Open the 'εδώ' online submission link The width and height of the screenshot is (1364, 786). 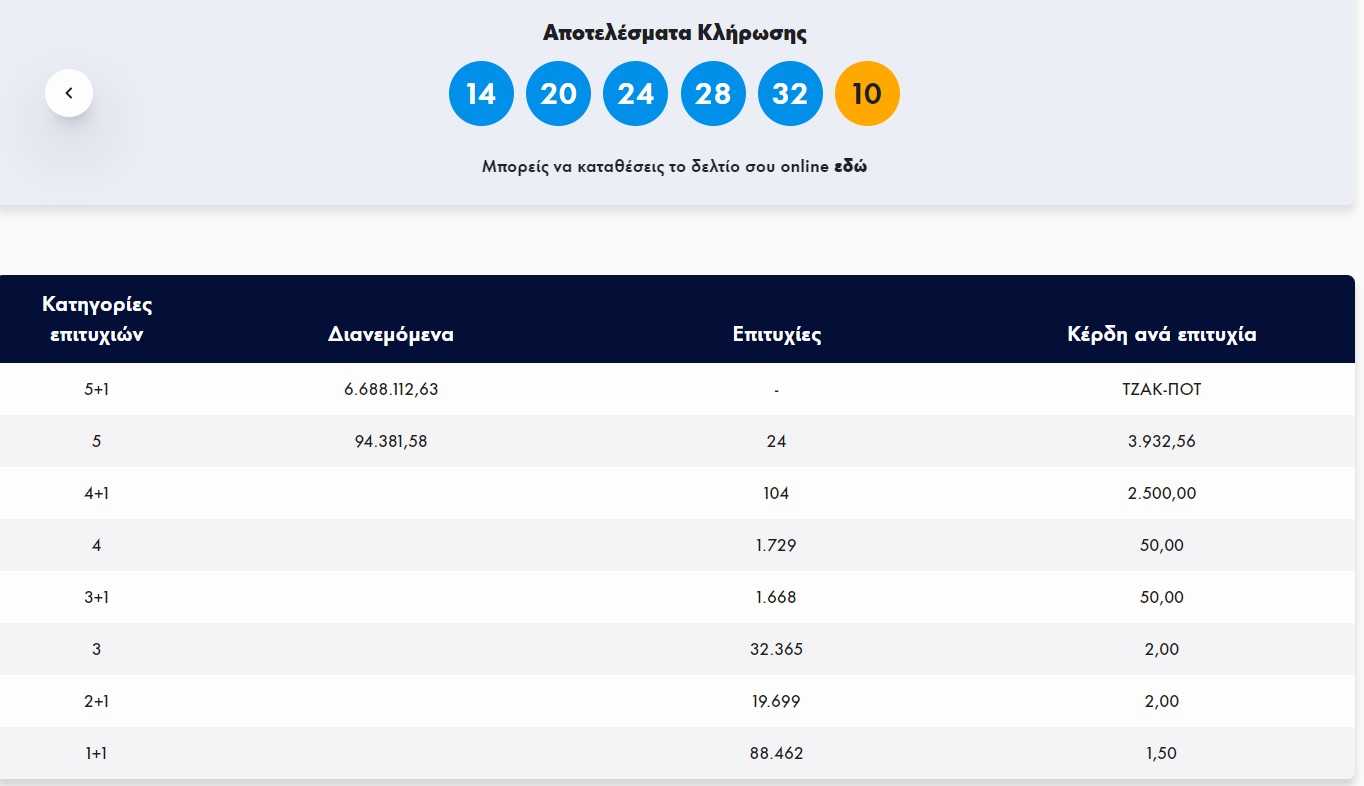(850, 167)
